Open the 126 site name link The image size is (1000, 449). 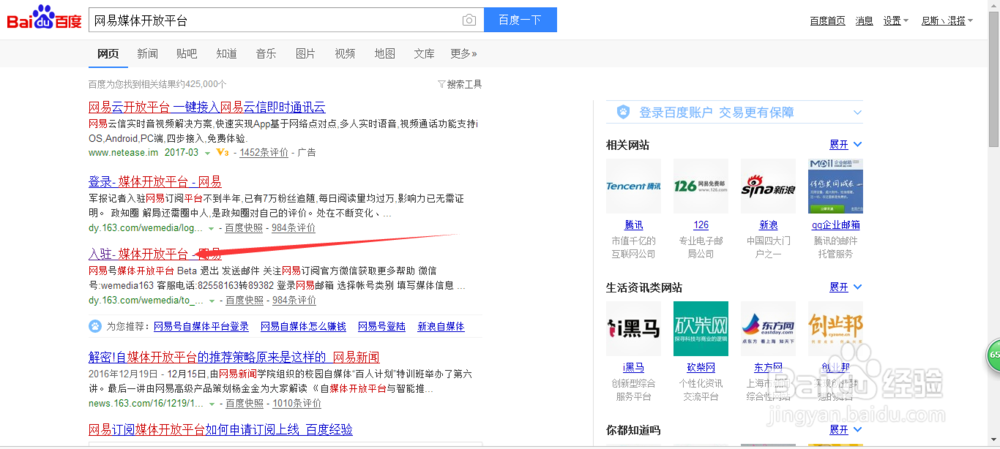[x=701, y=225]
